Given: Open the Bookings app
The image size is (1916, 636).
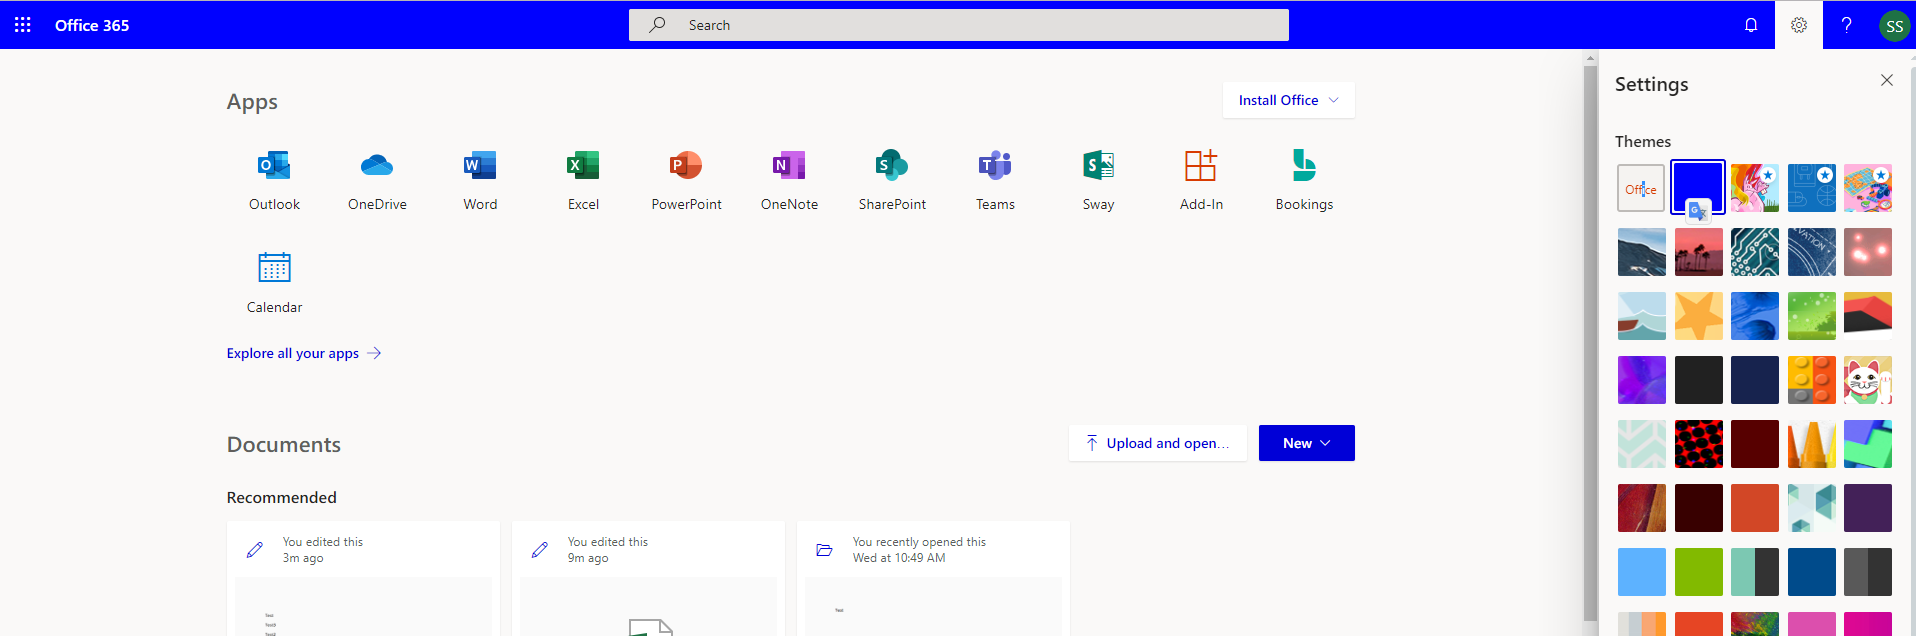Looking at the screenshot, I should point(1304,180).
